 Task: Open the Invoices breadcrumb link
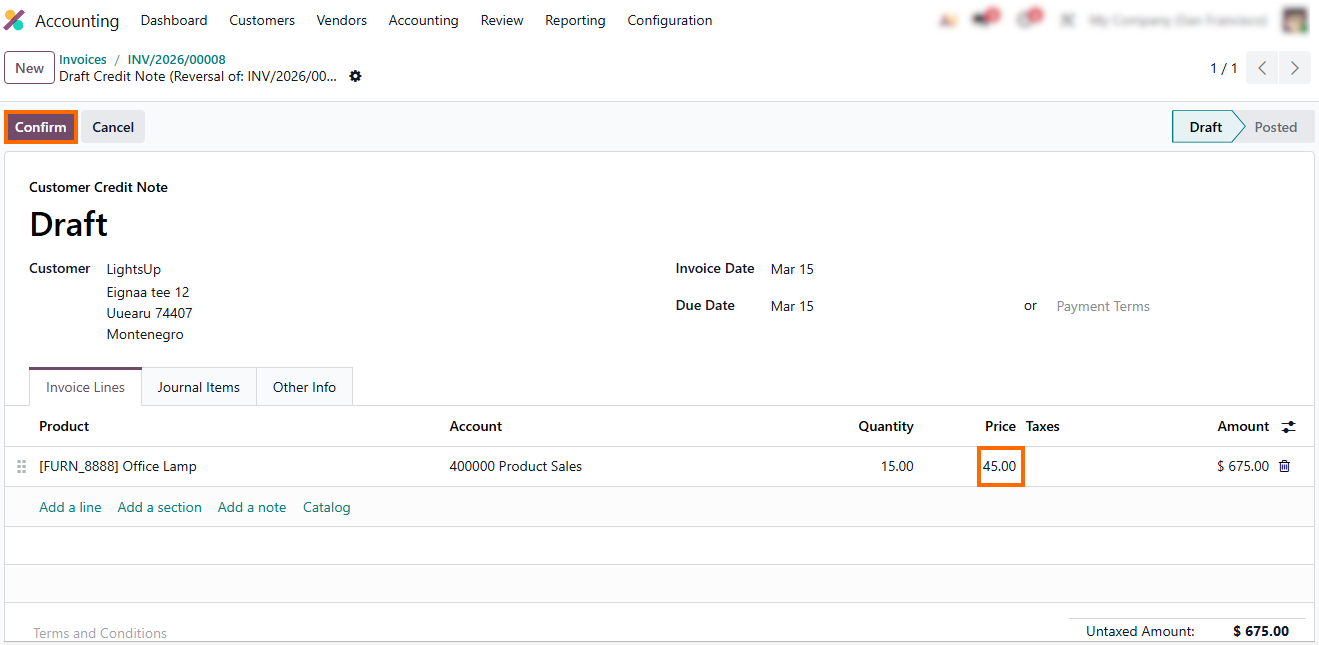82,60
